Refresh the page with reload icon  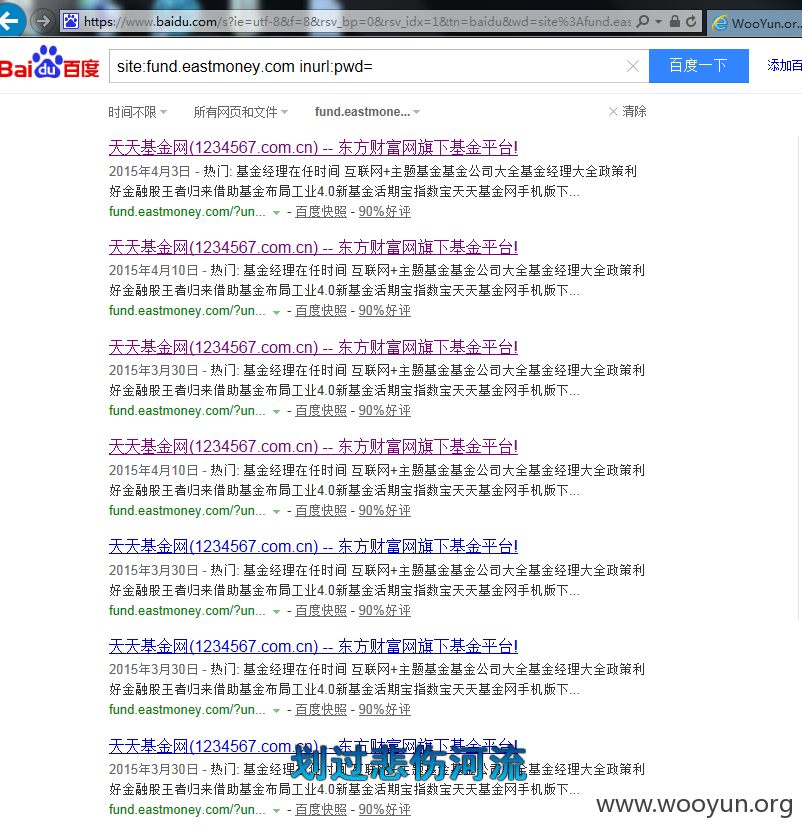[691, 22]
